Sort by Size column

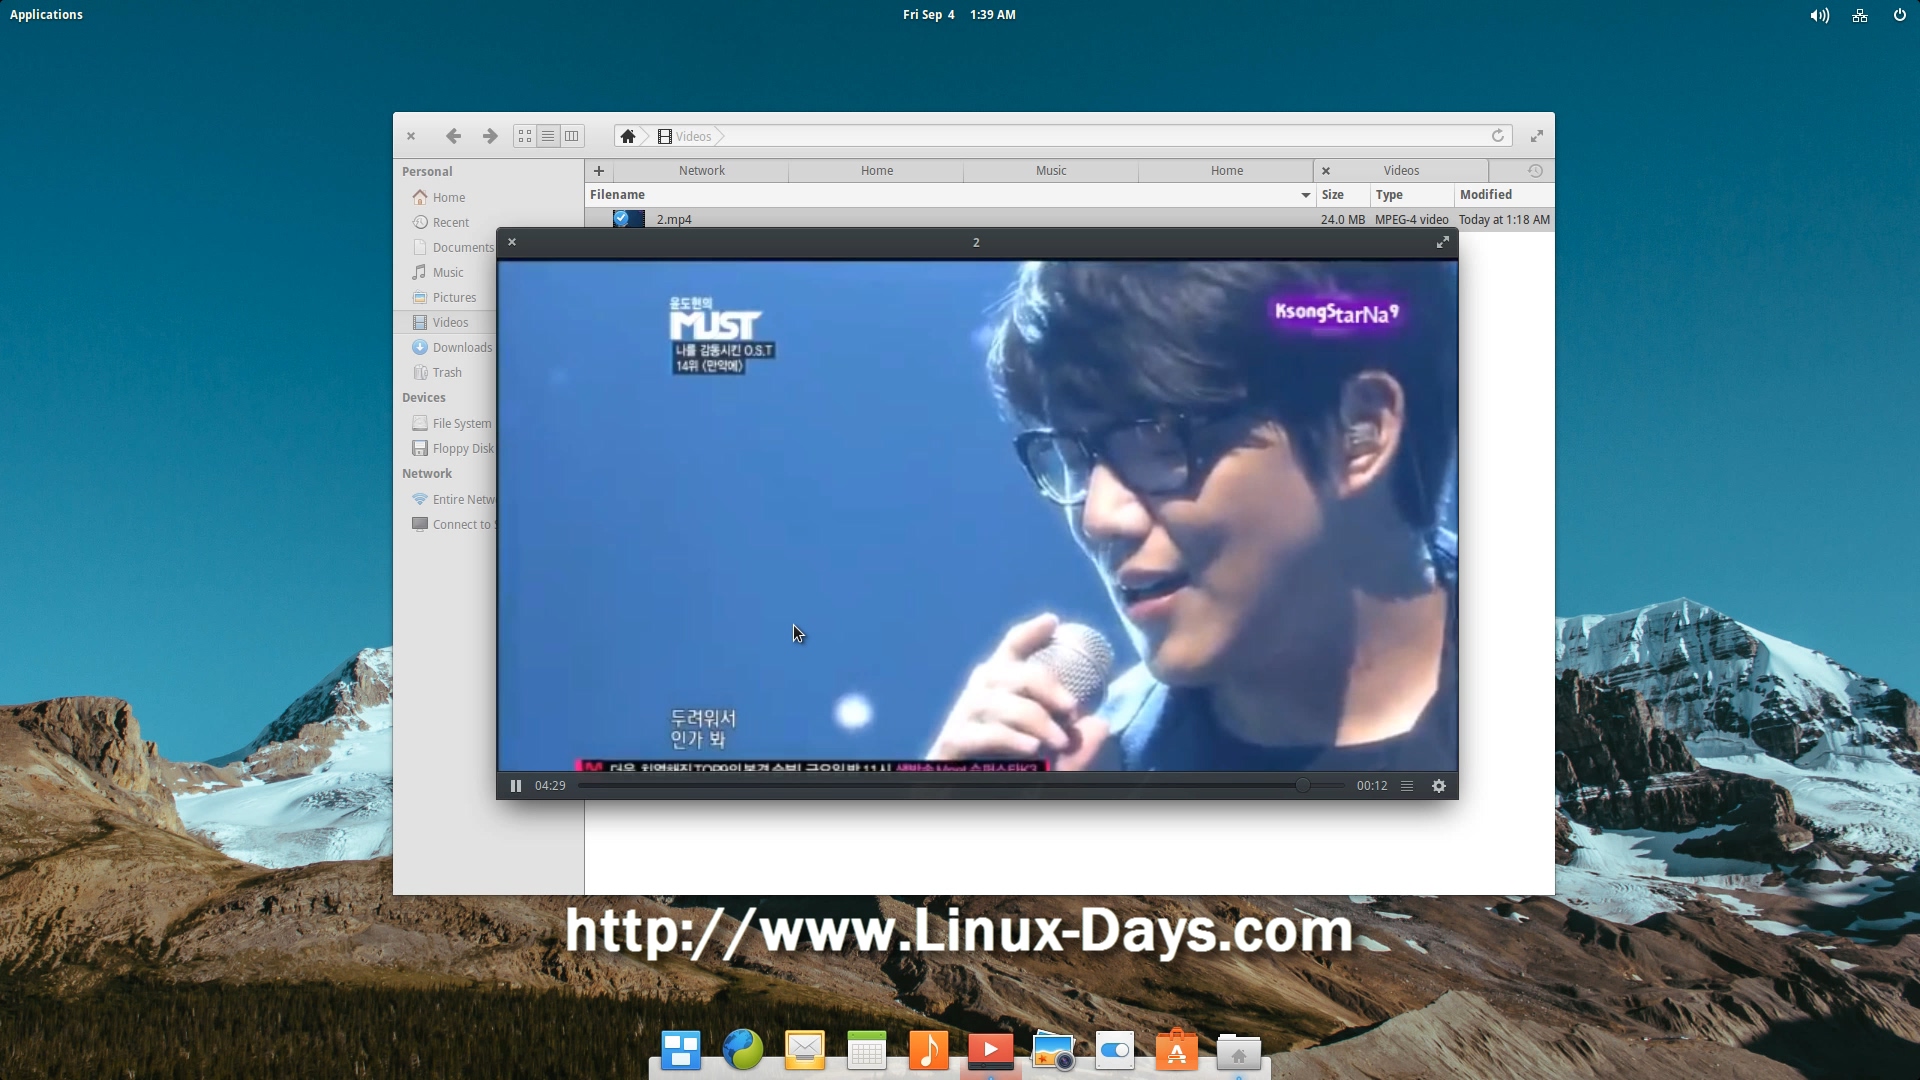(x=1342, y=195)
